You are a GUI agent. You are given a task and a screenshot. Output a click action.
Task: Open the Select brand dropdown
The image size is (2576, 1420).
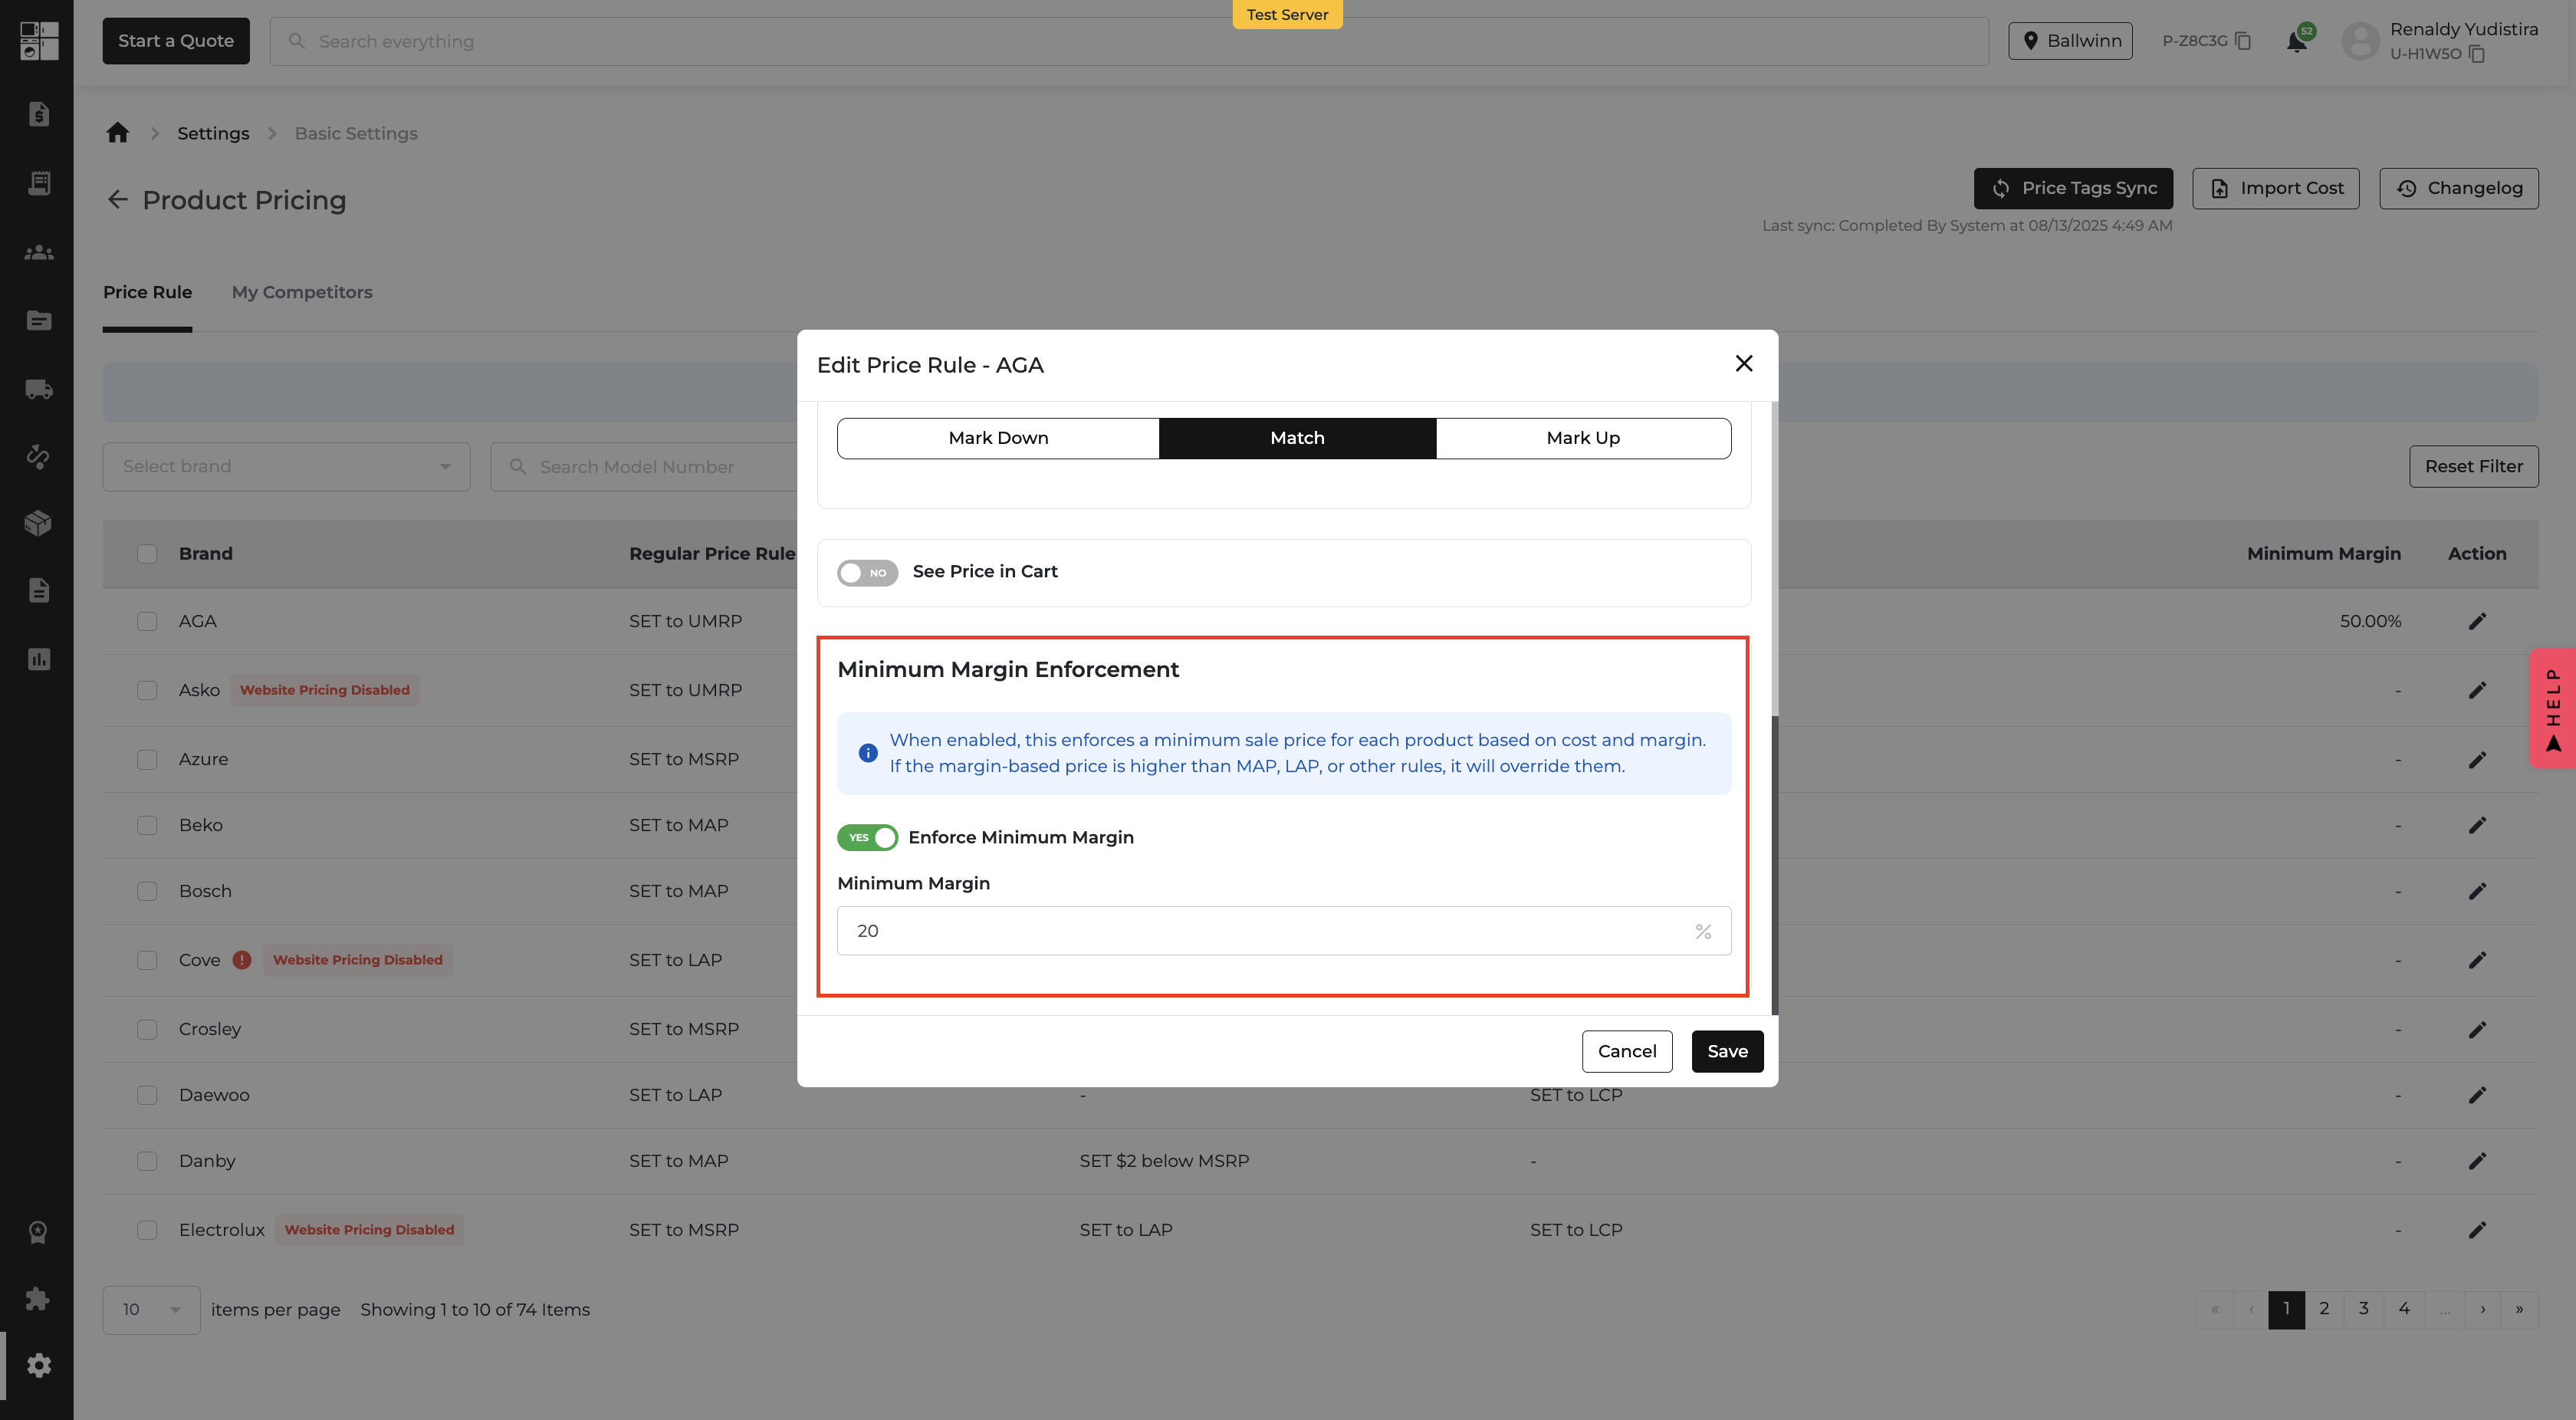(286, 467)
